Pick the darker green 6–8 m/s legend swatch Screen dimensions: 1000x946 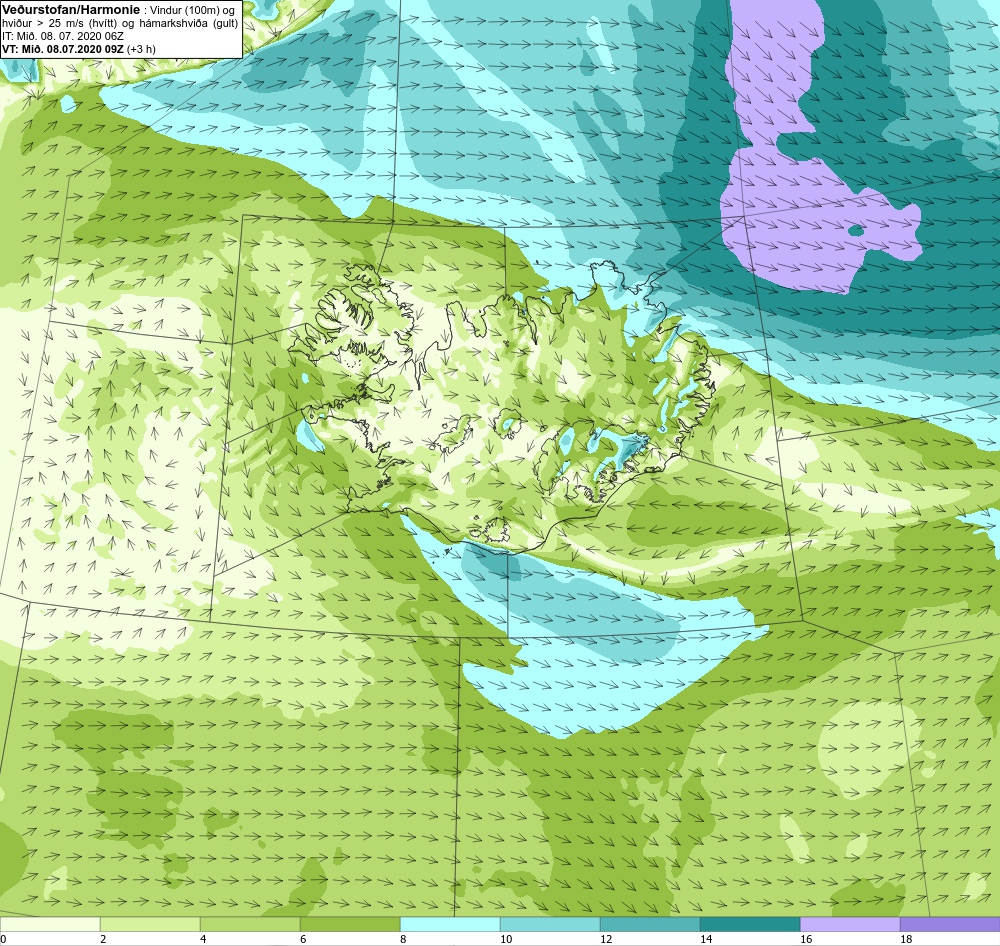(x=350, y=924)
